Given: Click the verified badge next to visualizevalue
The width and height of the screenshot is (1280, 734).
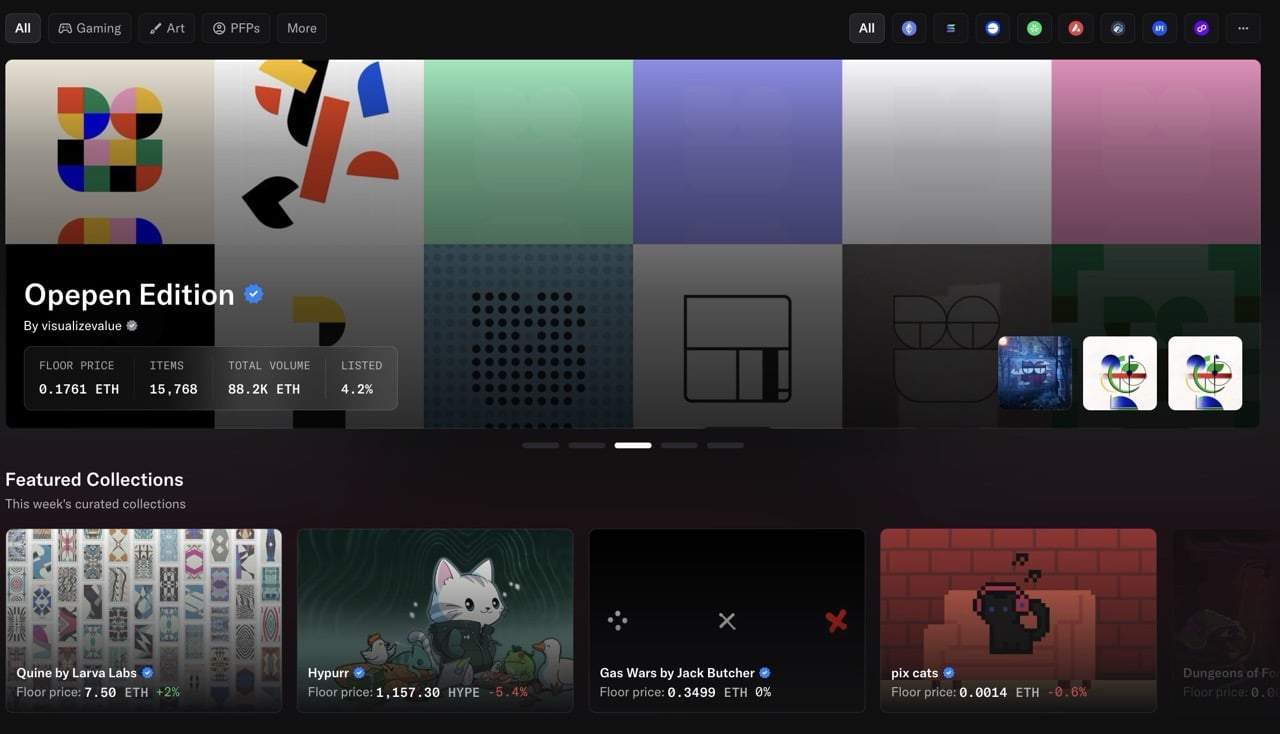Looking at the screenshot, I should (132, 326).
